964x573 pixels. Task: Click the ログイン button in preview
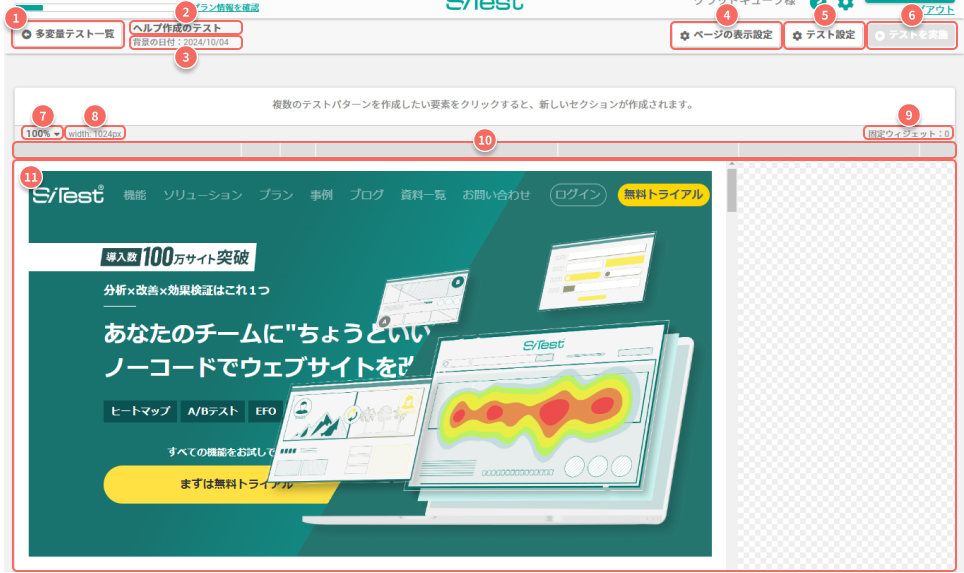point(578,195)
